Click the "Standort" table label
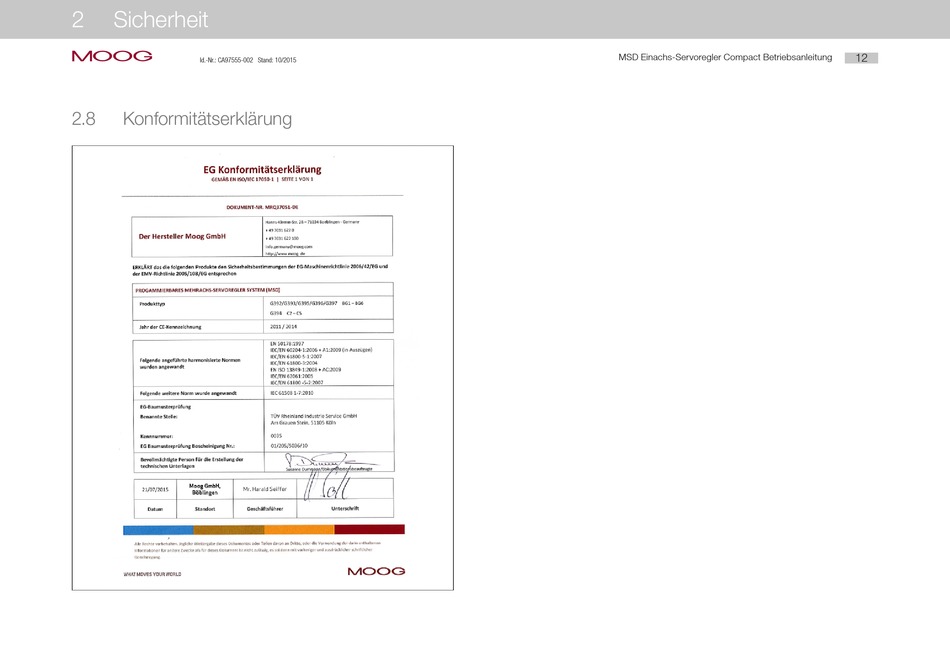The height and width of the screenshot is (672, 950). [205, 509]
